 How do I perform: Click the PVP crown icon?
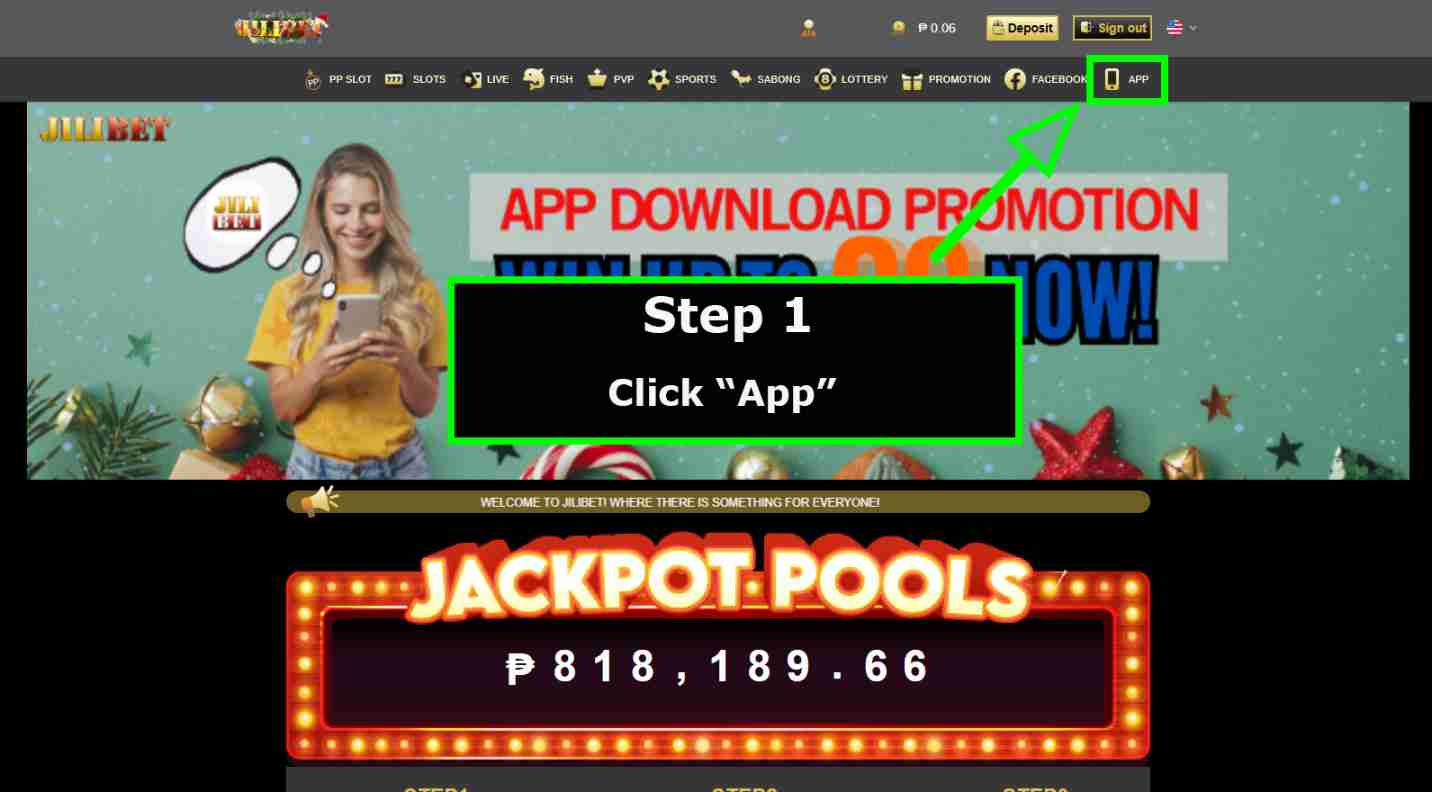[x=597, y=79]
